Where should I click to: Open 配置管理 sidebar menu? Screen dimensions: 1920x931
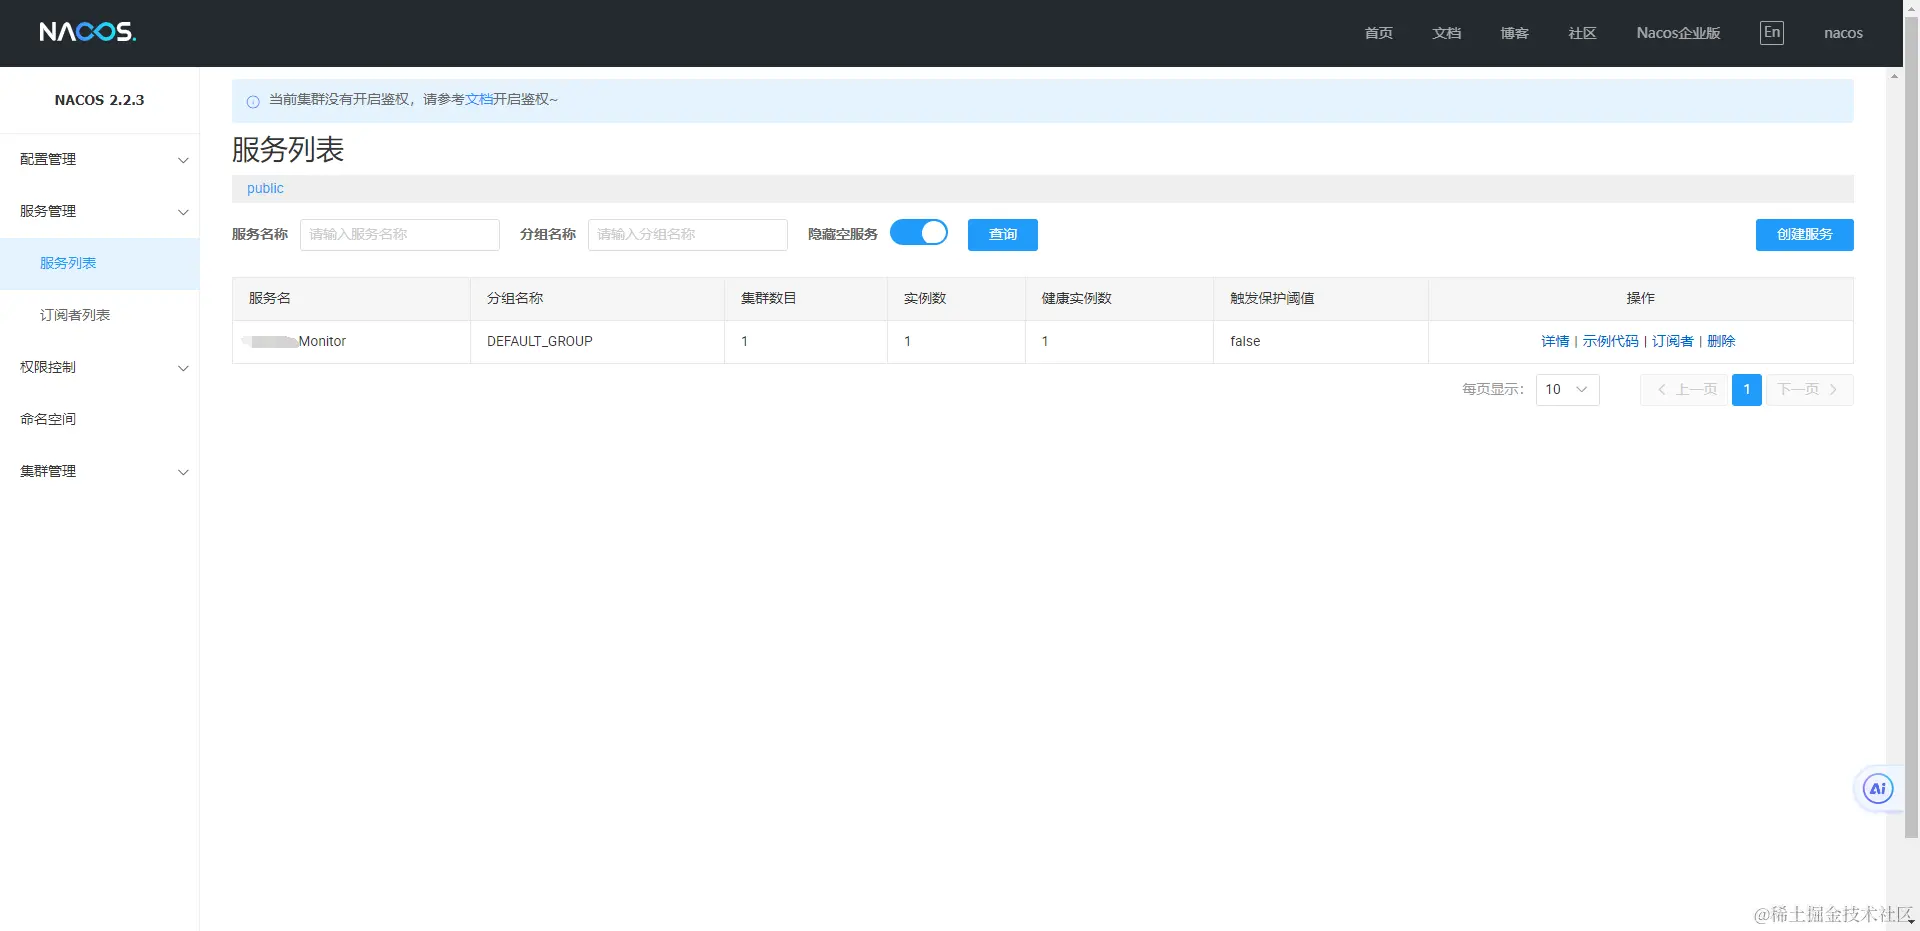(x=100, y=159)
